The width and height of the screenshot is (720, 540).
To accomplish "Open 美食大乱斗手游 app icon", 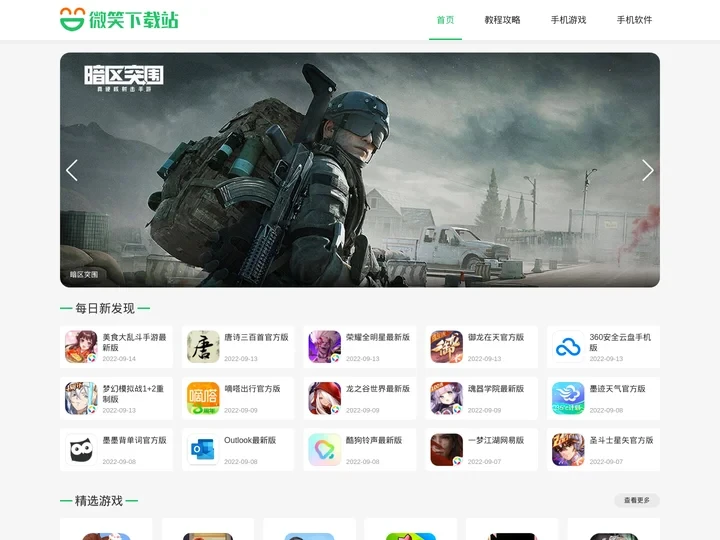I will point(81,347).
